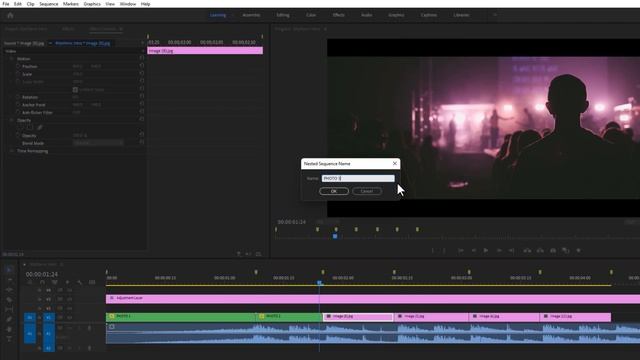The image size is (640, 360).
Task: Go to the Home screen icon
Action: click(x=10, y=15)
